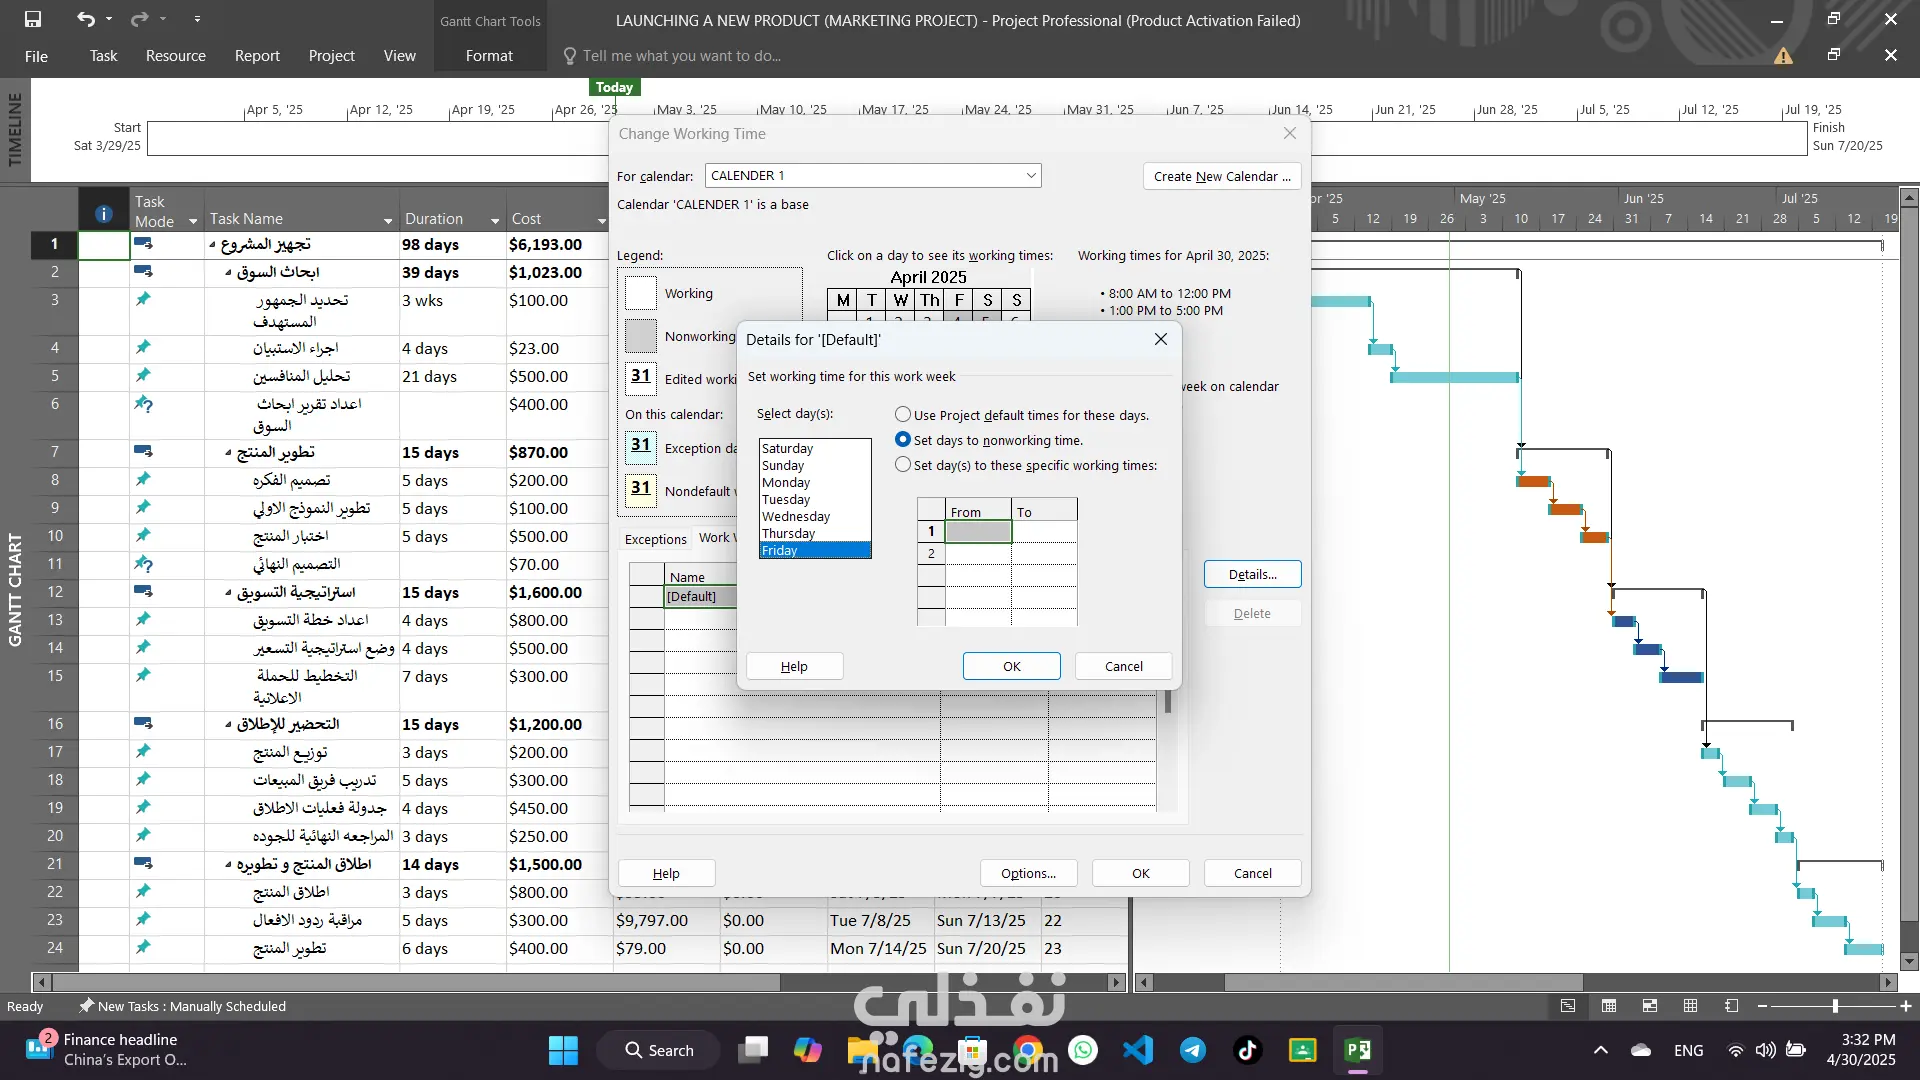
Task: Click OK in the Details dialog
Action: tap(1011, 666)
